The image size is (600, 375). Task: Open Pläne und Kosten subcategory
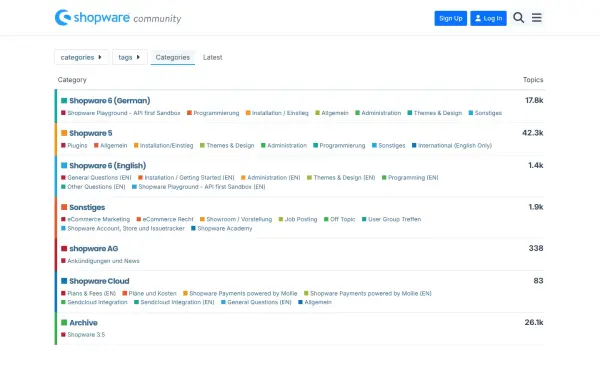point(152,294)
